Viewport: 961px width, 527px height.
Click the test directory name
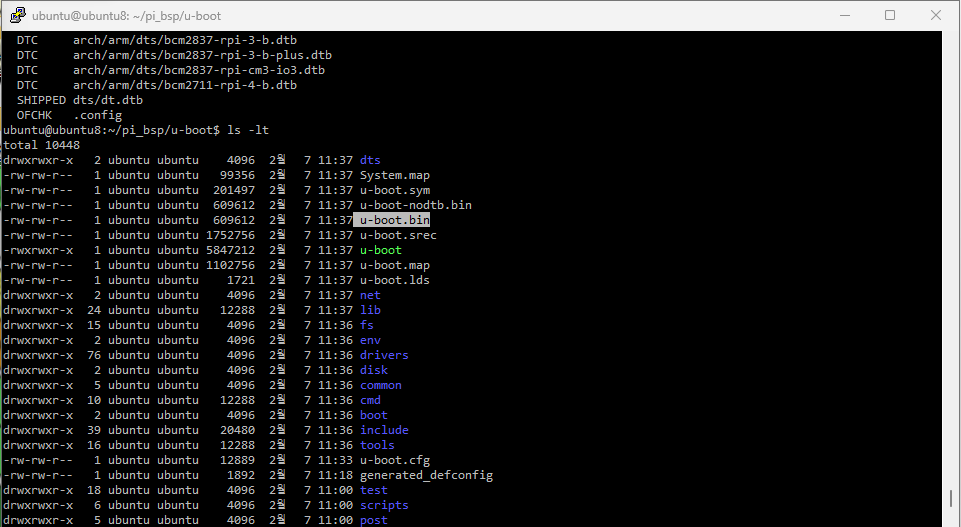point(374,490)
